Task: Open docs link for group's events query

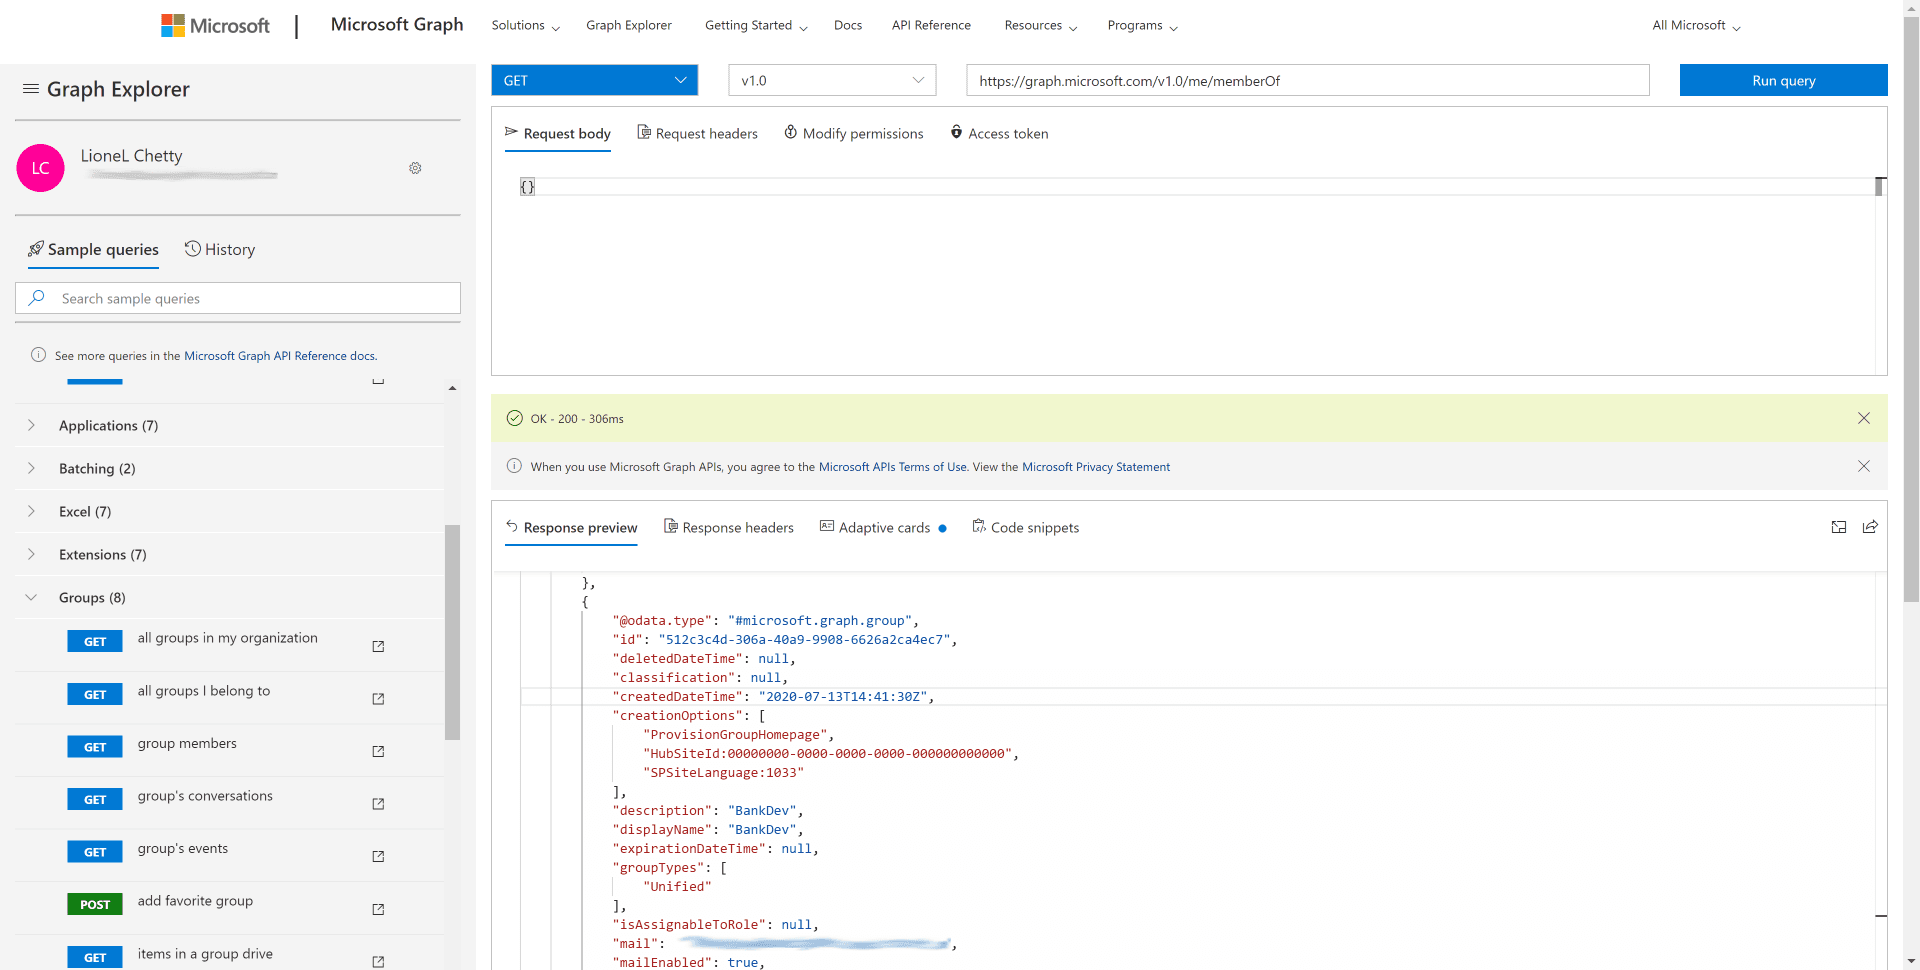Action: pos(378,856)
